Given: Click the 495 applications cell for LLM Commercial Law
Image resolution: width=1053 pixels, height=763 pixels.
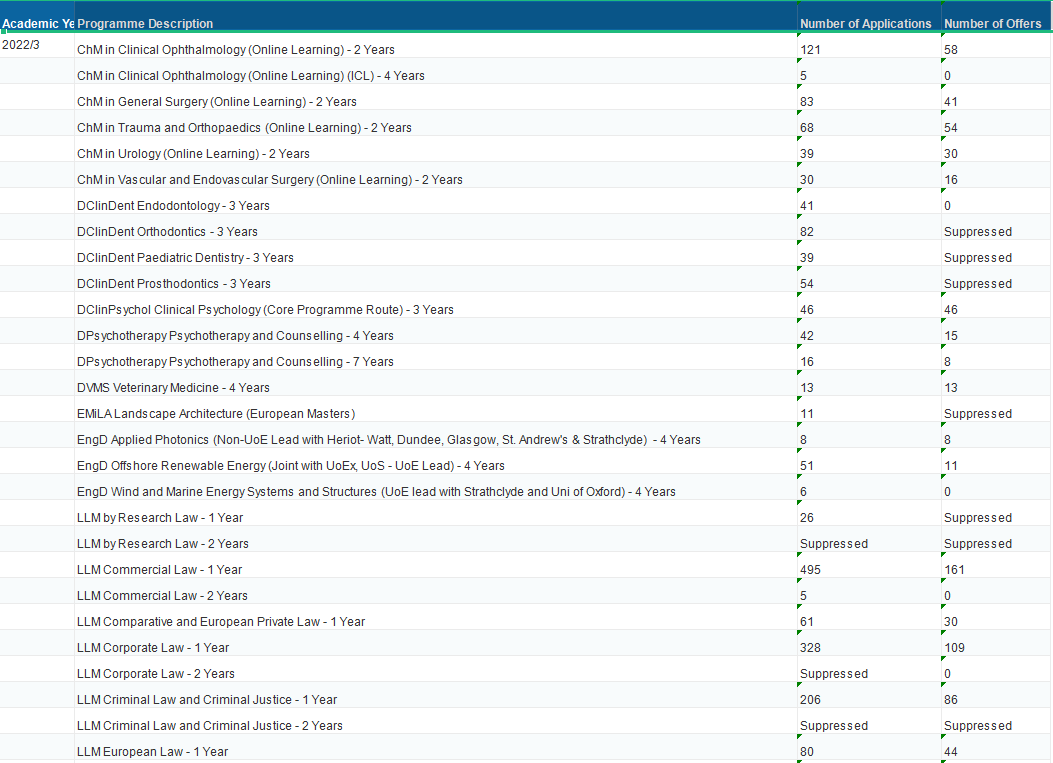Looking at the screenshot, I should tap(814, 570).
